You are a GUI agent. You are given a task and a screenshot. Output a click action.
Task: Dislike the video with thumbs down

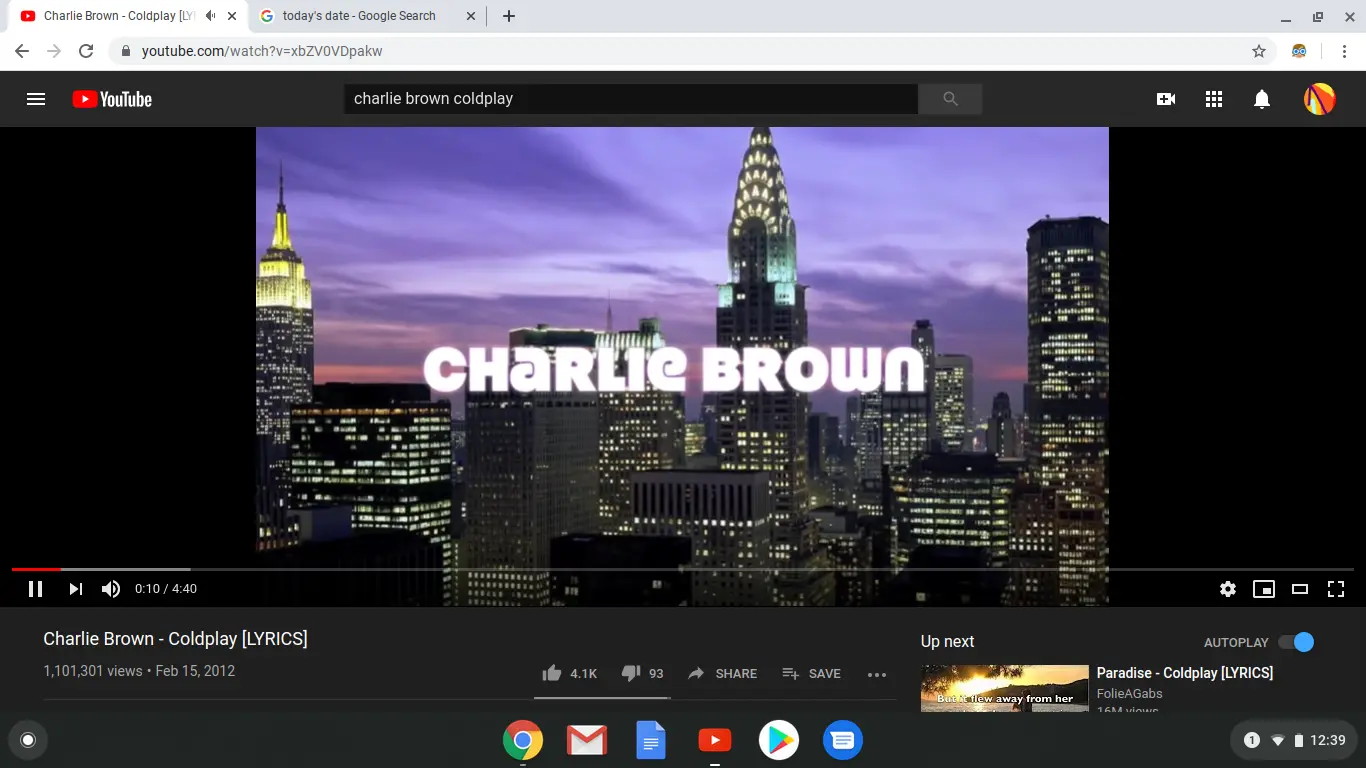pyautogui.click(x=642, y=673)
